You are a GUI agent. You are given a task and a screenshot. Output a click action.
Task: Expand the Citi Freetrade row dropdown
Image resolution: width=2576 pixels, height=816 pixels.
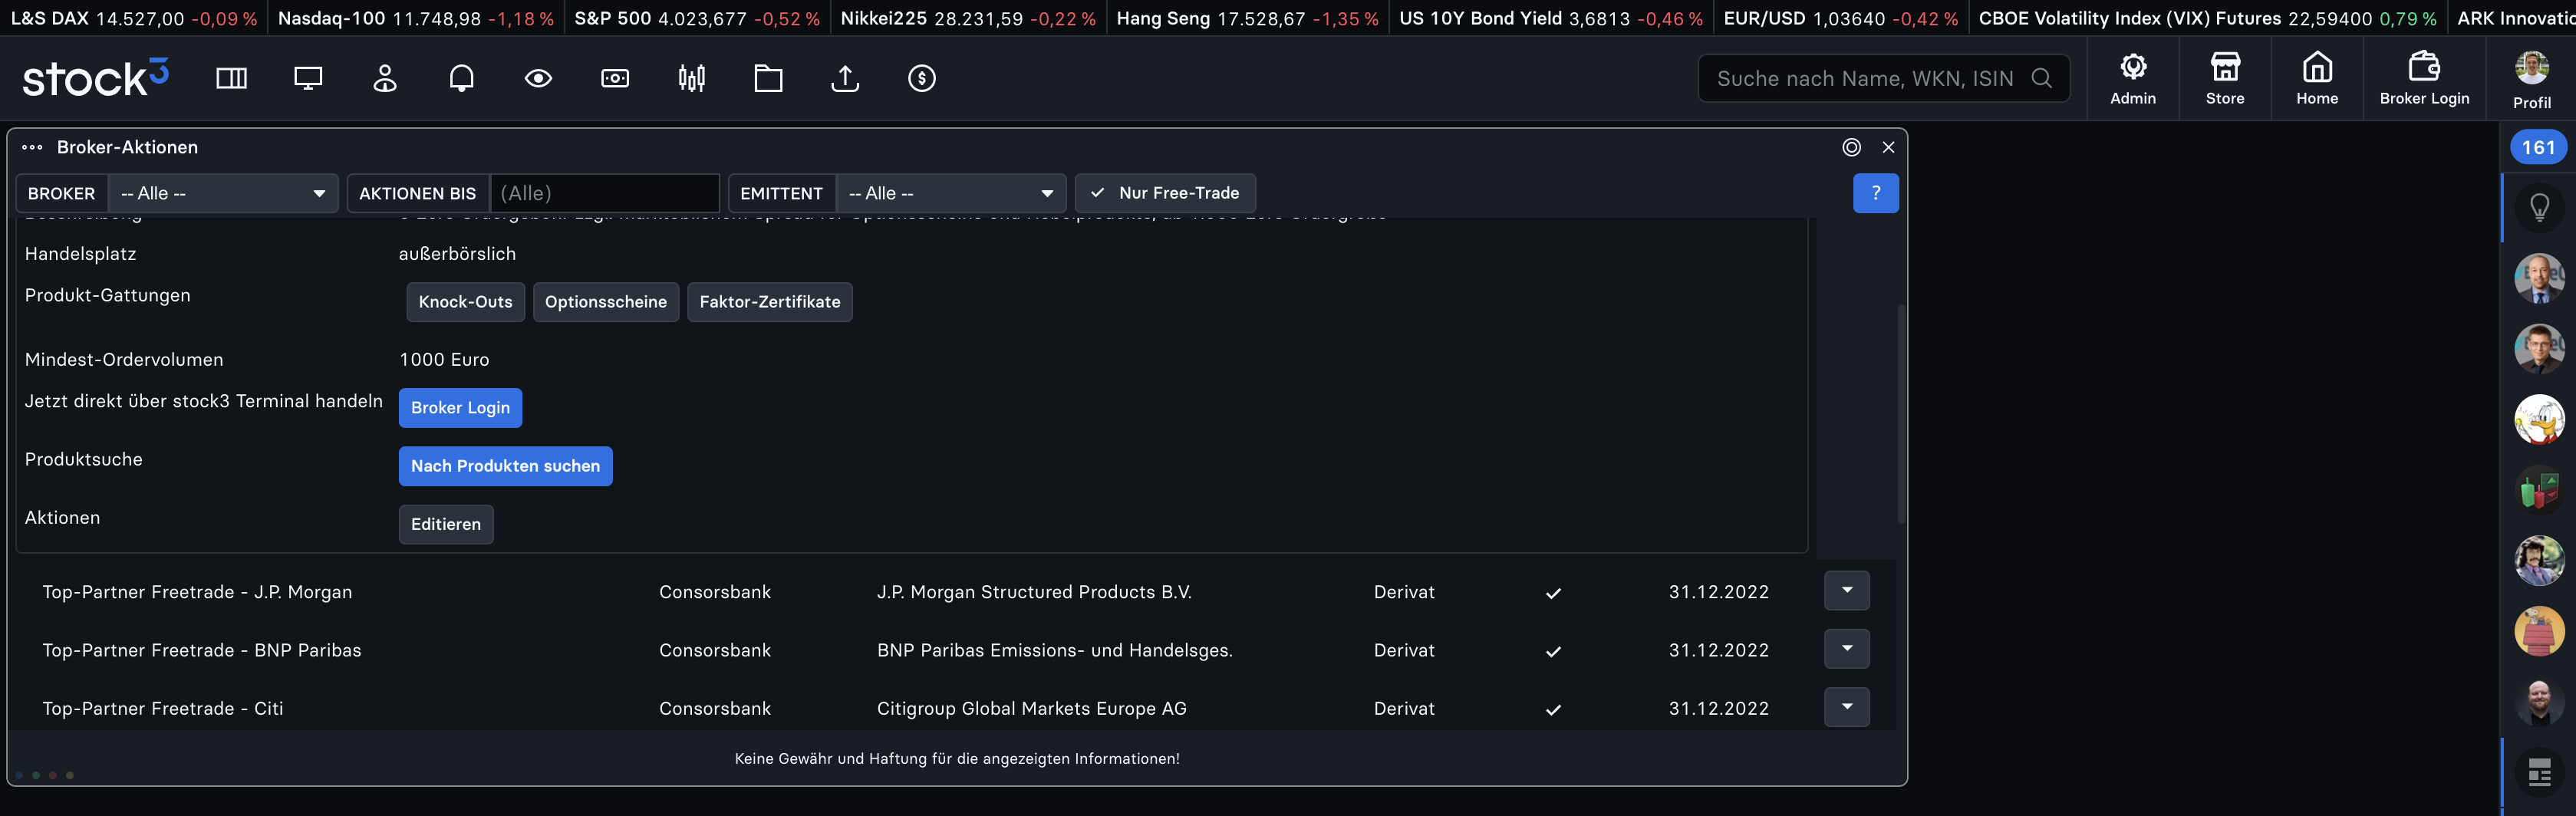[1846, 707]
